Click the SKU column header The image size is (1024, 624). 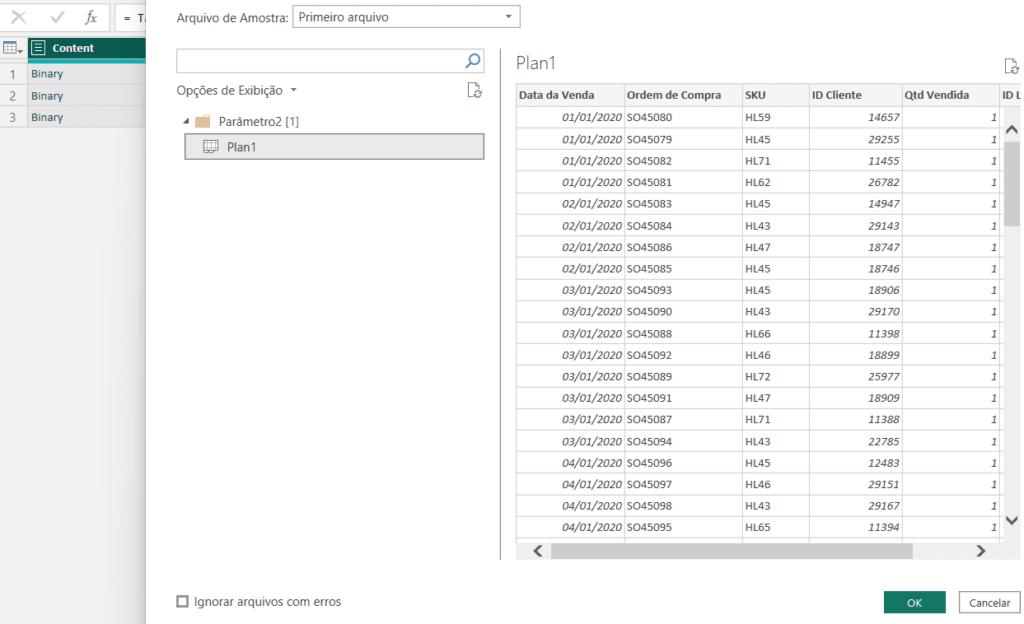[776, 95]
